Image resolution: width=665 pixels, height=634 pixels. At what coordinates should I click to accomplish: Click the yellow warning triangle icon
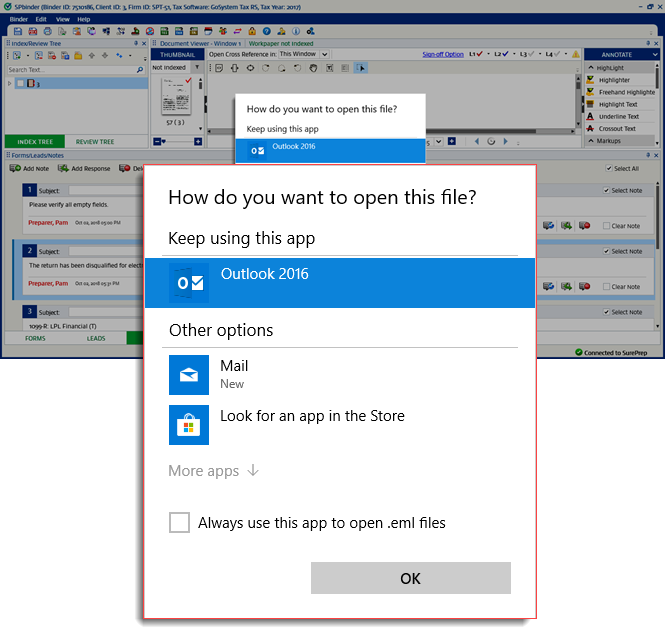(576, 54)
